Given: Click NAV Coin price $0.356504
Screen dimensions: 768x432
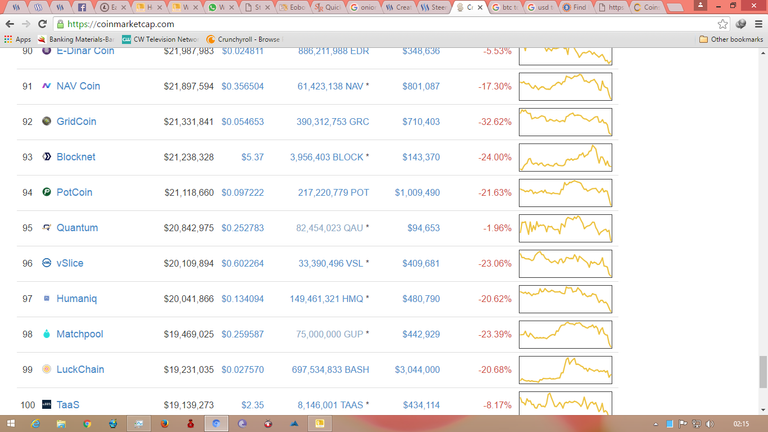Looking at the screenshot, I should click(x=242, y=86).
